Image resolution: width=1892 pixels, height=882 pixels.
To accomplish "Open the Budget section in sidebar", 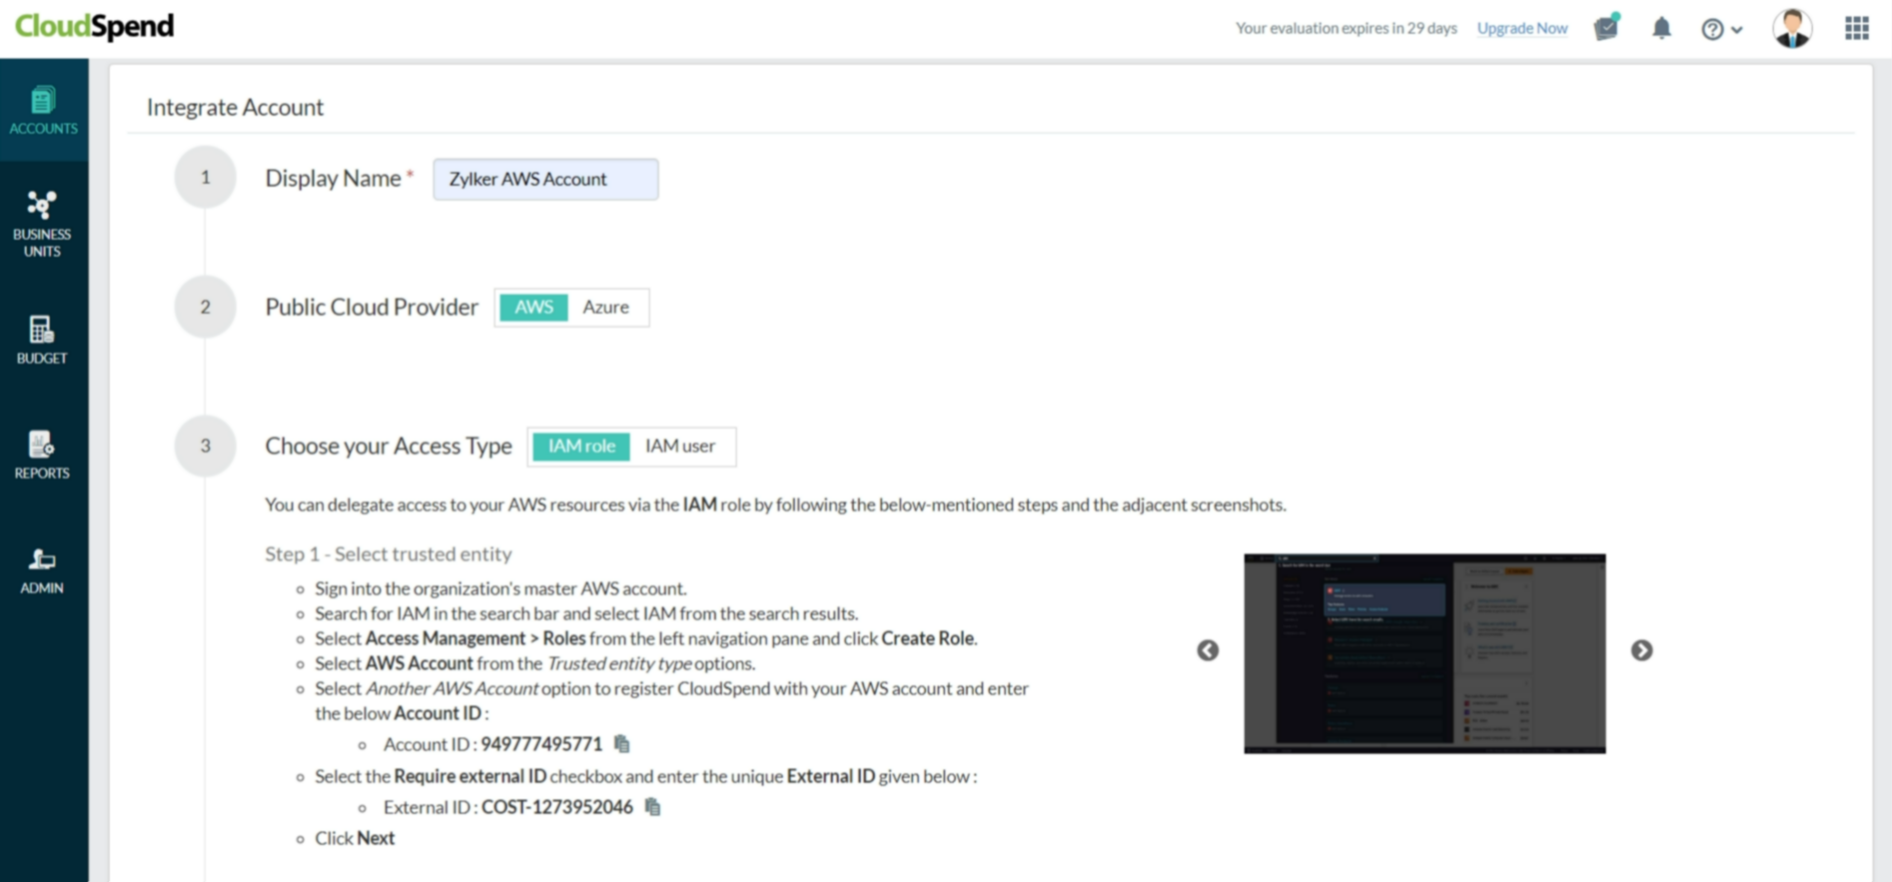I will (x=43, y=340).
